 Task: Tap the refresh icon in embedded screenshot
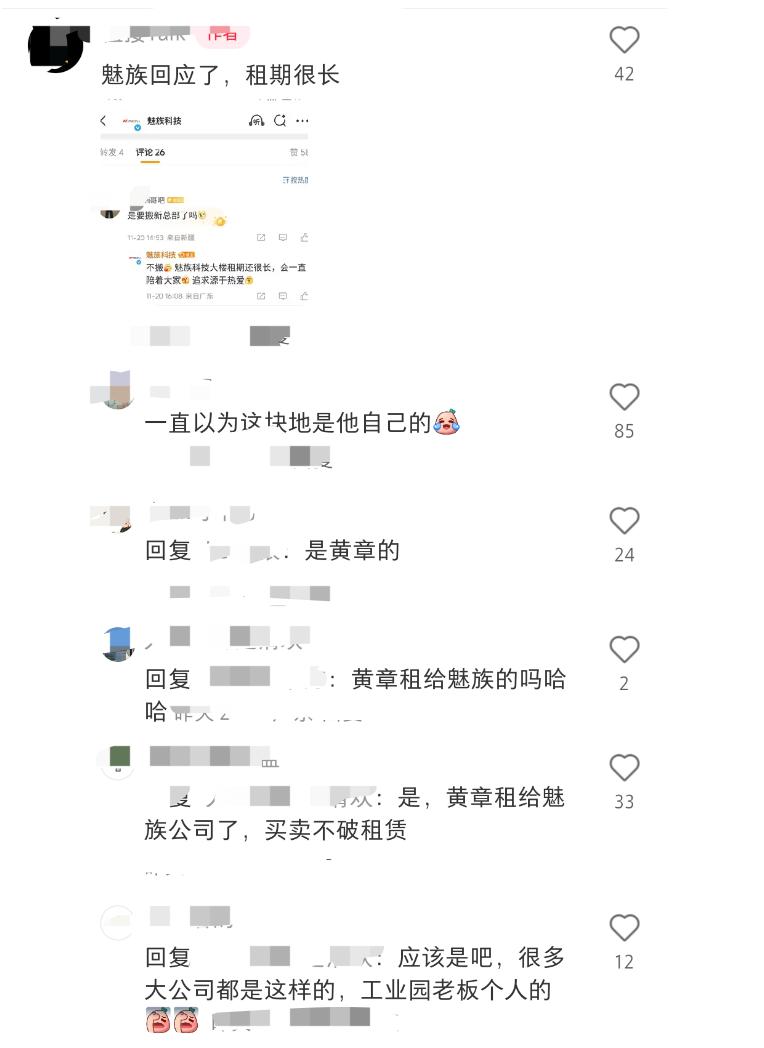pos(279,120)
